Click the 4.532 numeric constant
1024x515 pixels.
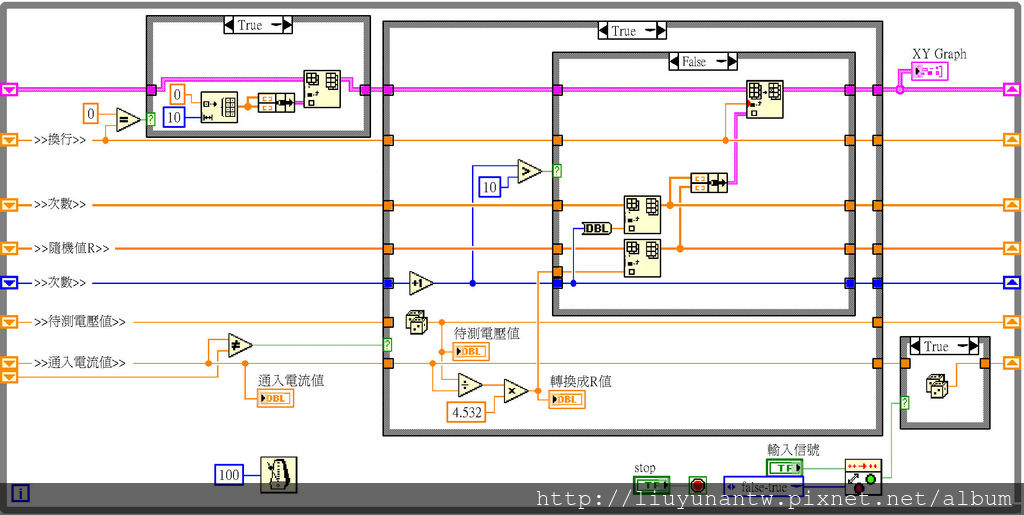coord(466,412)
